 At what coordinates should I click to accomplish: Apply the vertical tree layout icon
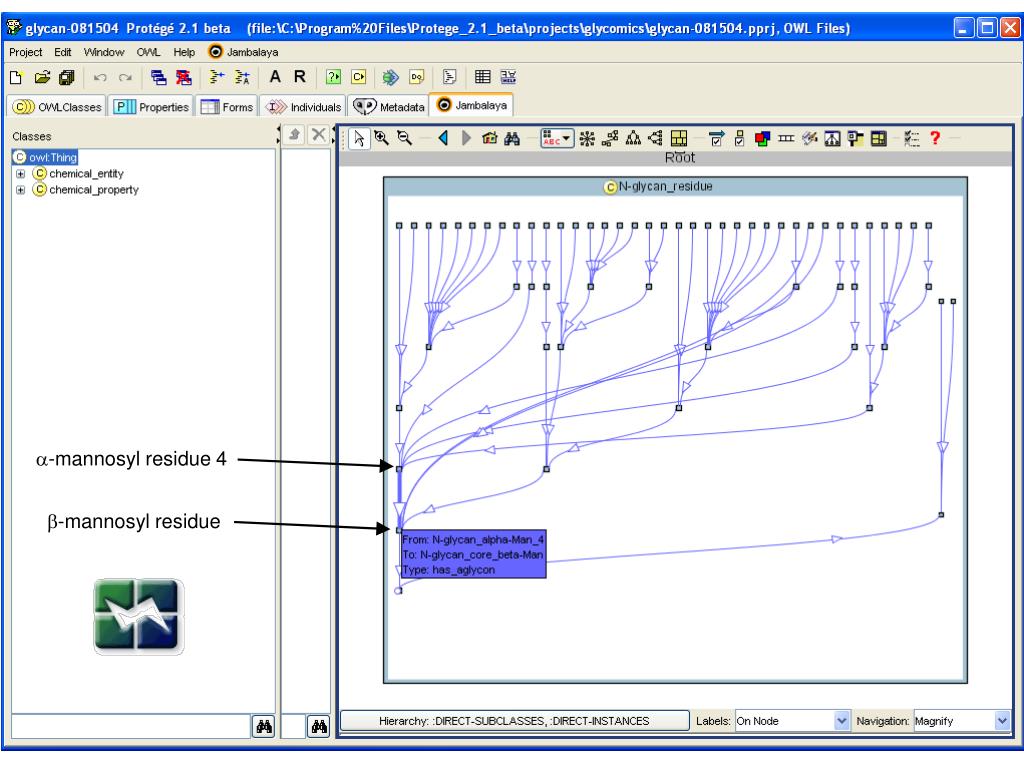pos(633,138)
